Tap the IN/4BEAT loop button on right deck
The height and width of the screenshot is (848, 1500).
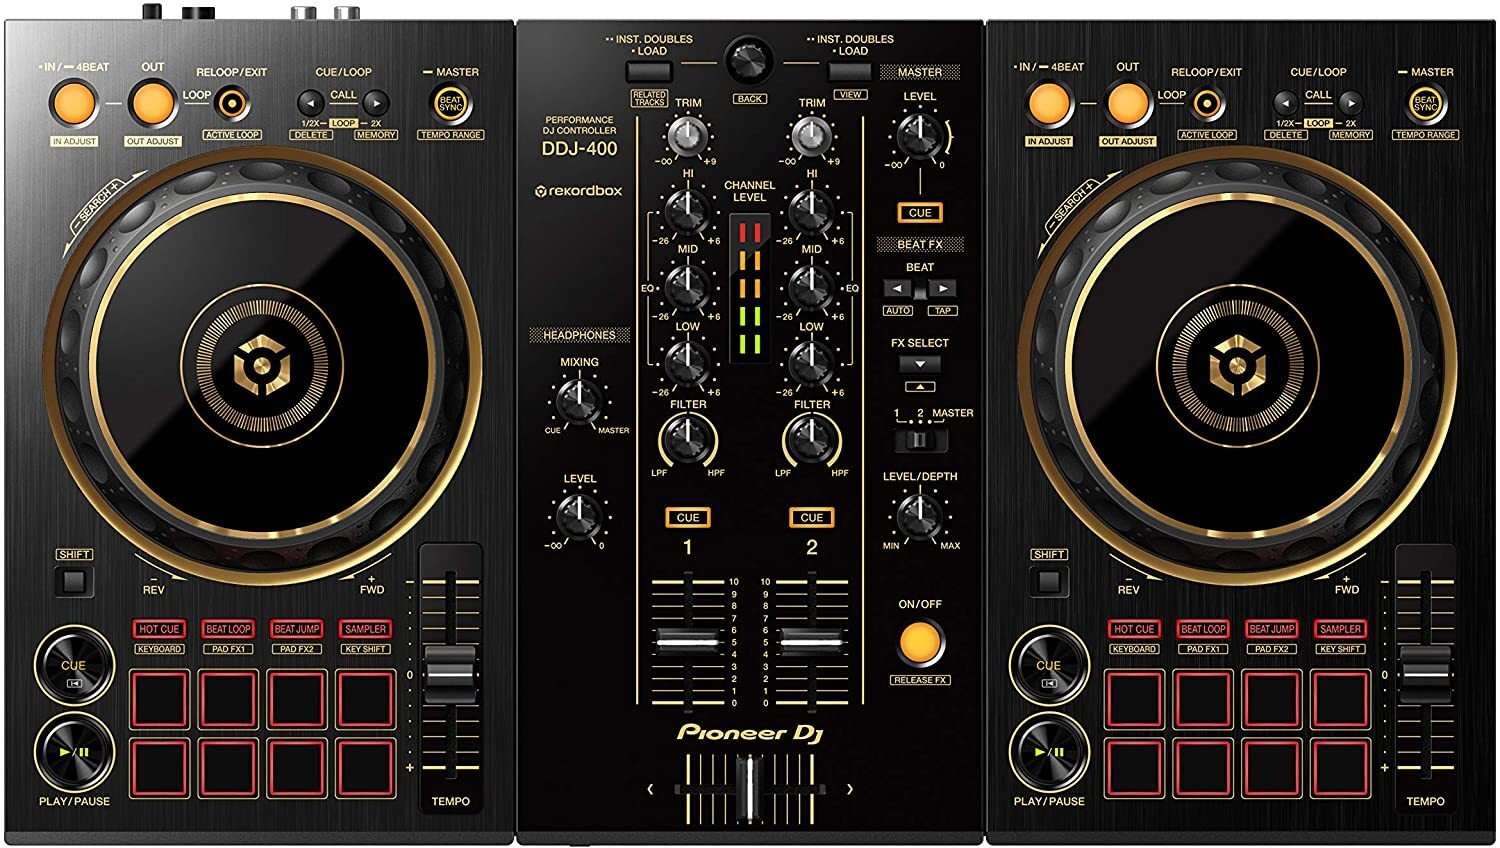pos(1049,103)
